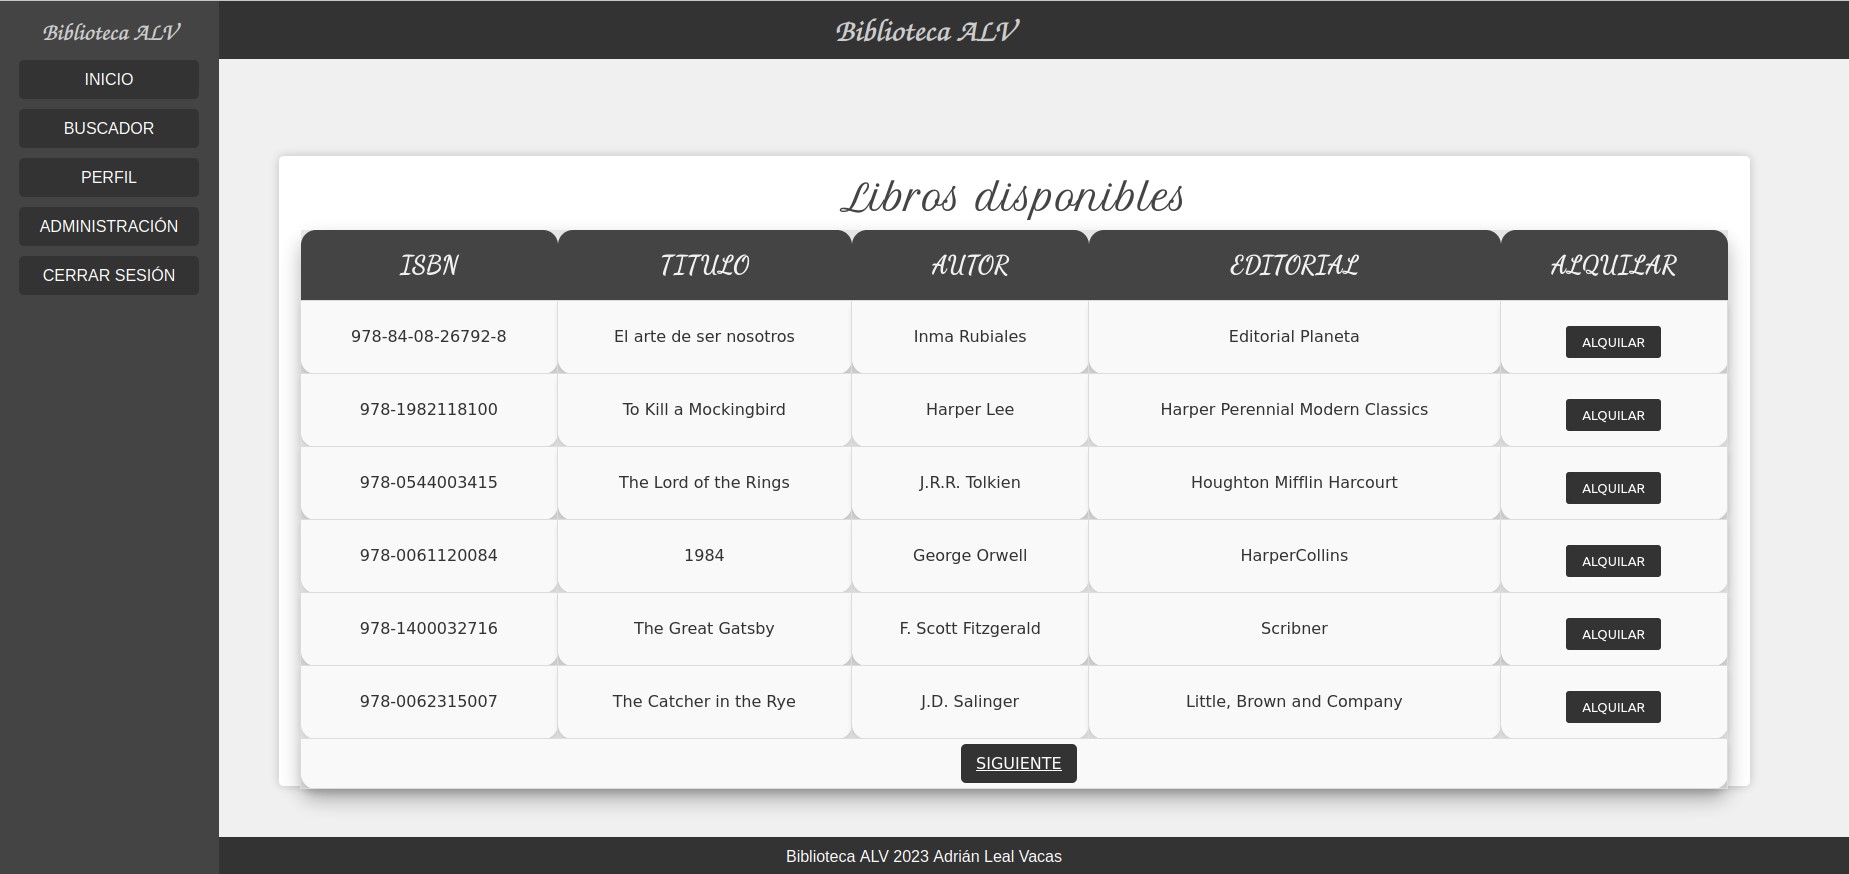Go to next page with SIGUIENTE

[1018, 763]
